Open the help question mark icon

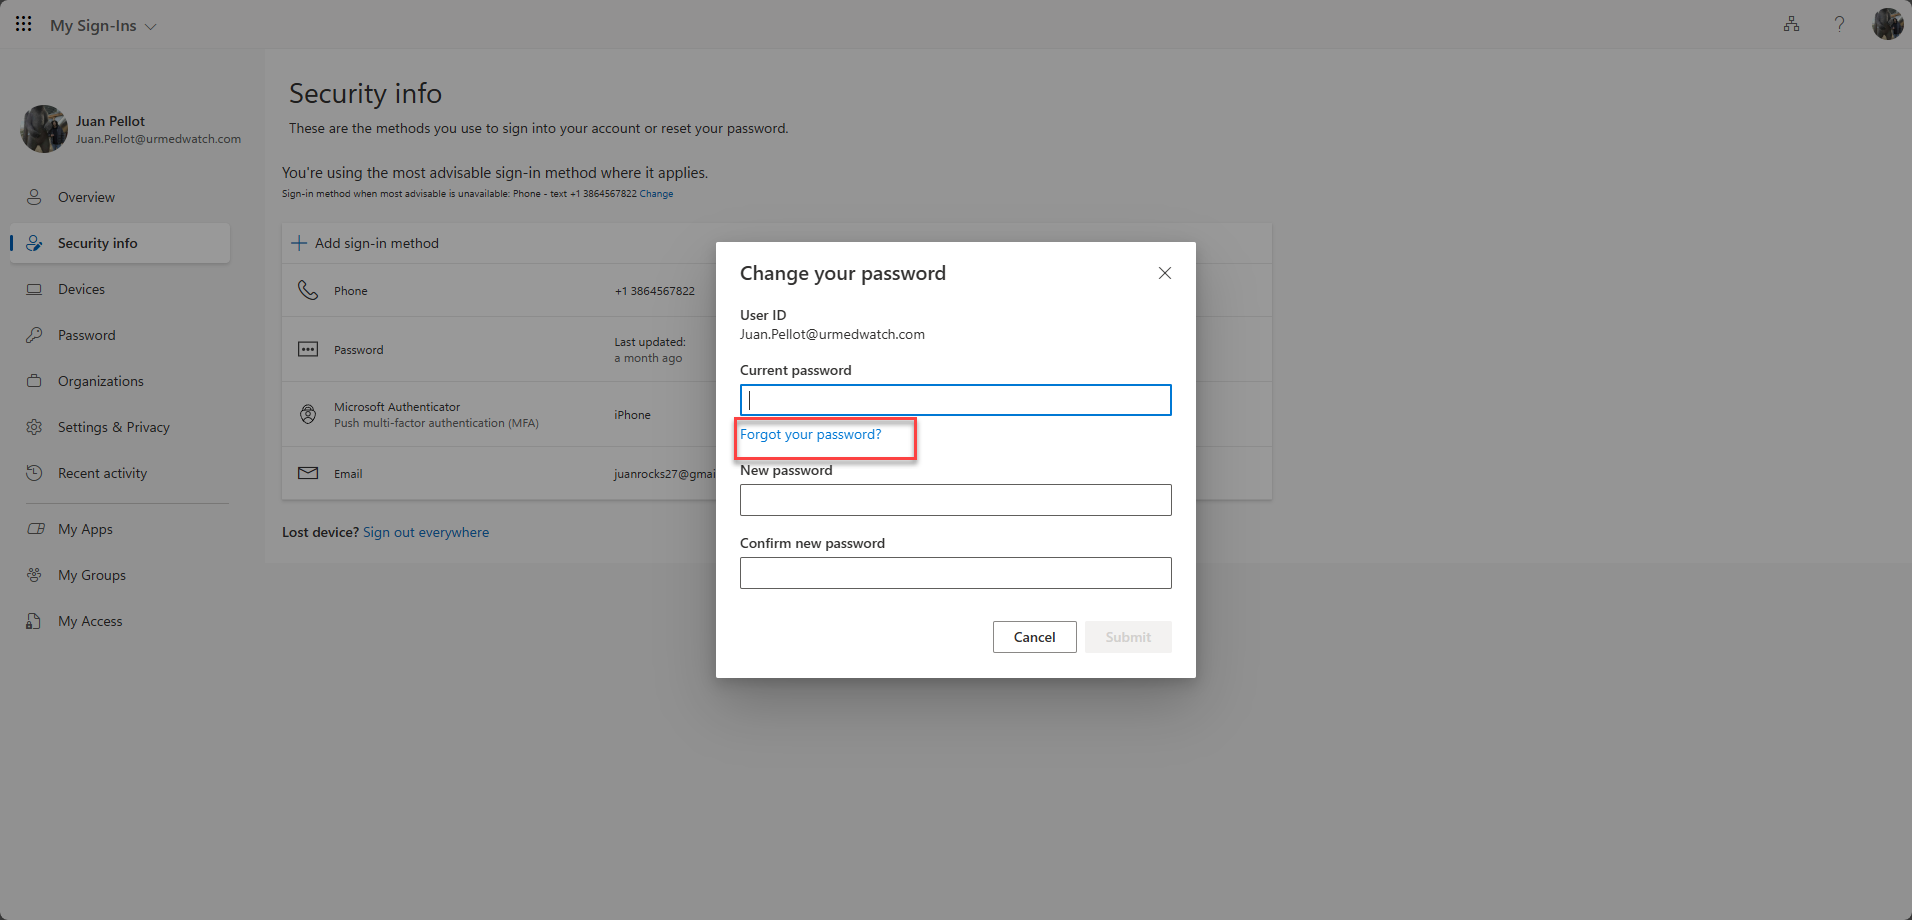point(1839,24)
